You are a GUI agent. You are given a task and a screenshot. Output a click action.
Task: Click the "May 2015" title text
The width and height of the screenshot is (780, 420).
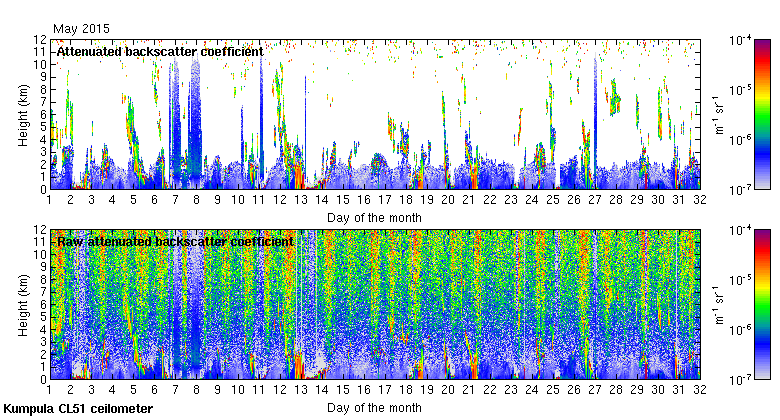coord(81,29)
